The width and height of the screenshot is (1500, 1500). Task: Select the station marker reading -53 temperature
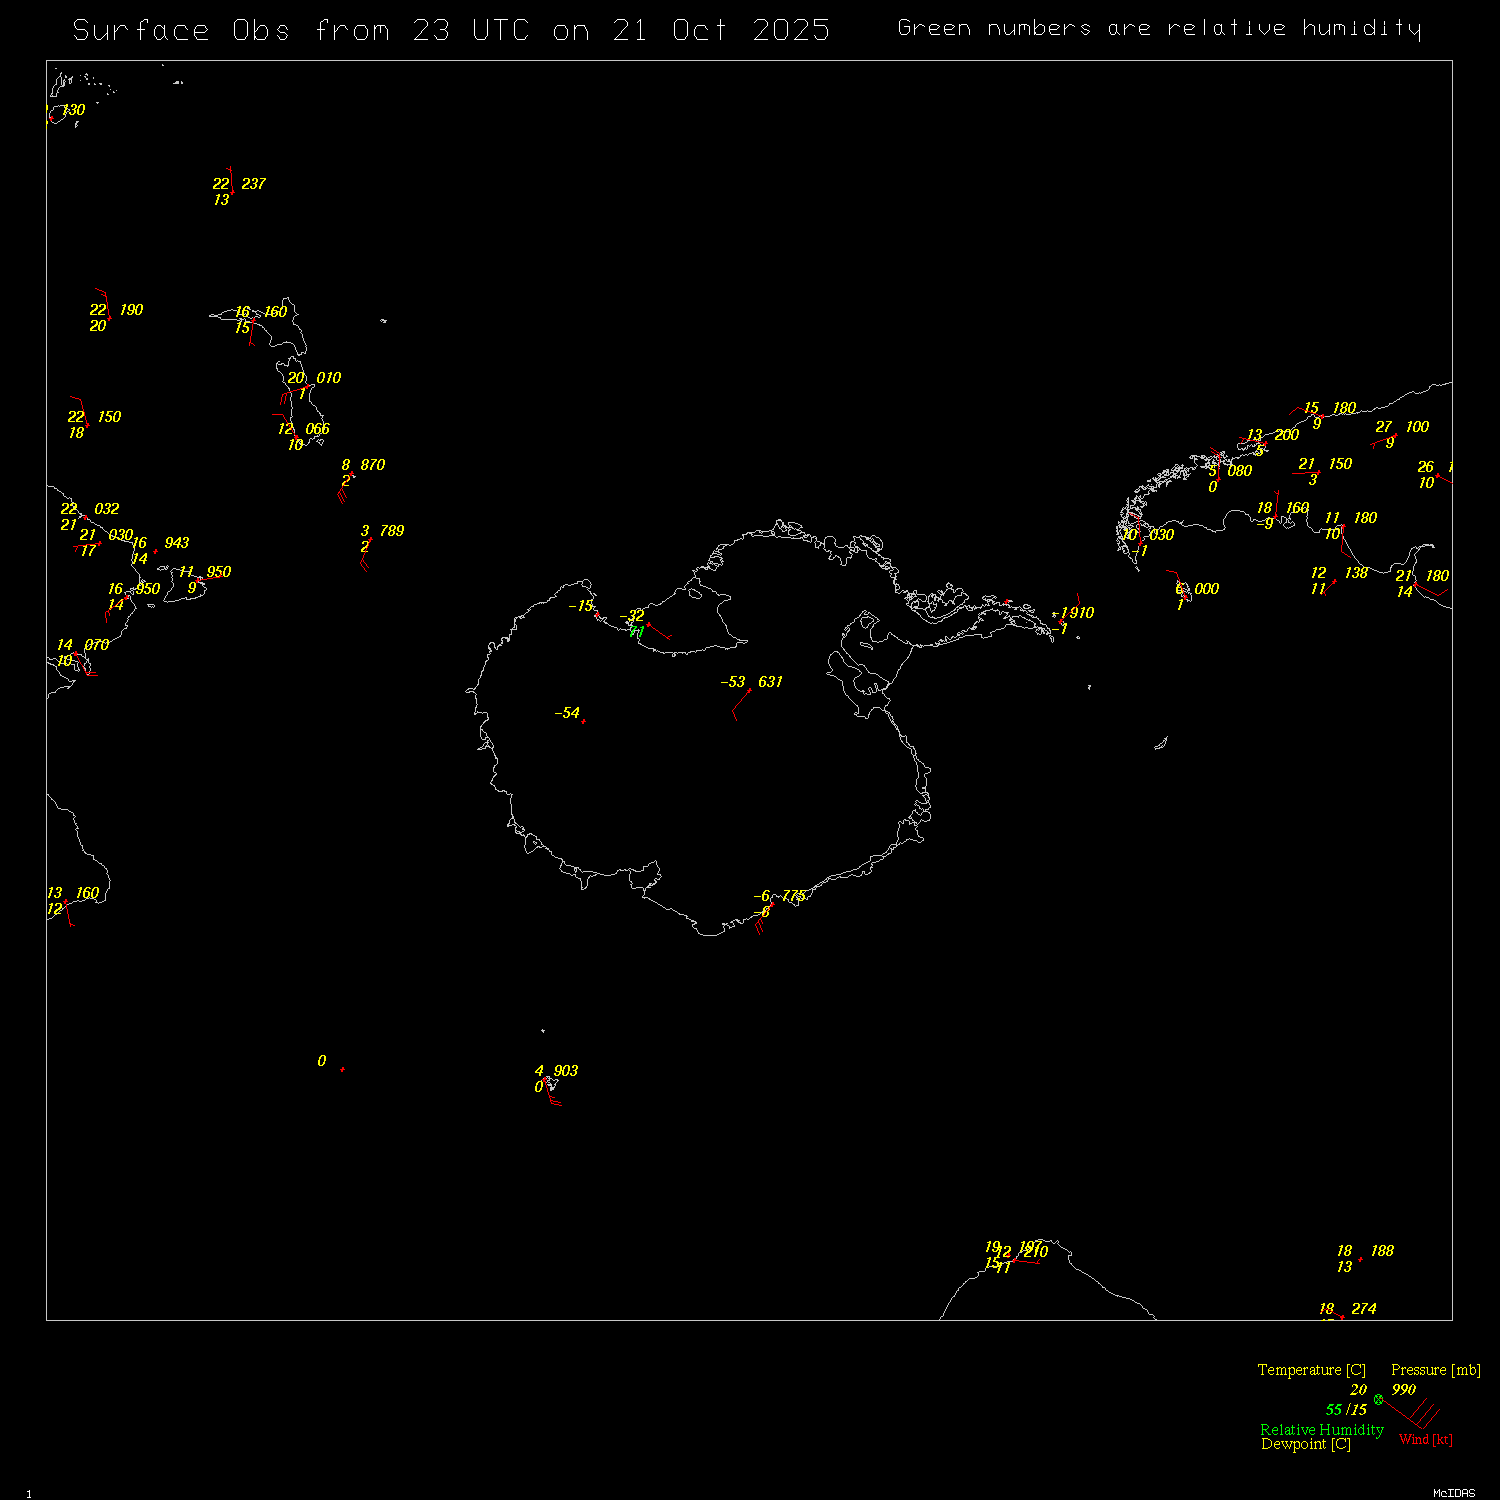(x=750, y=690)
